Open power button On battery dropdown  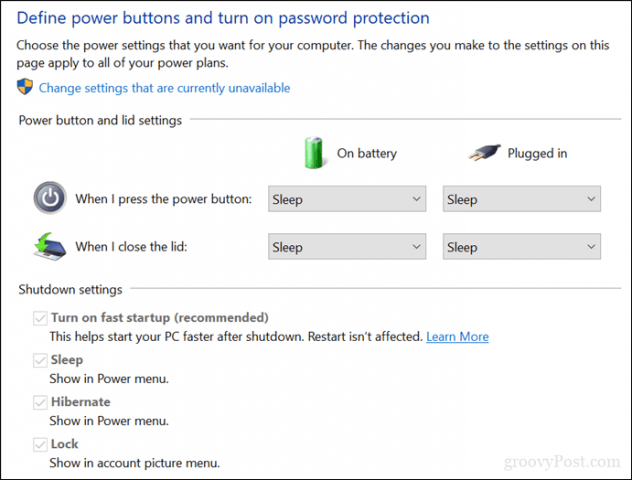[x=347, y=199]
